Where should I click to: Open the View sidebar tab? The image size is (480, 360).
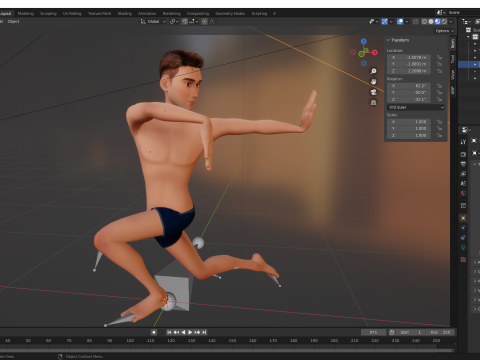click(453, 74)
